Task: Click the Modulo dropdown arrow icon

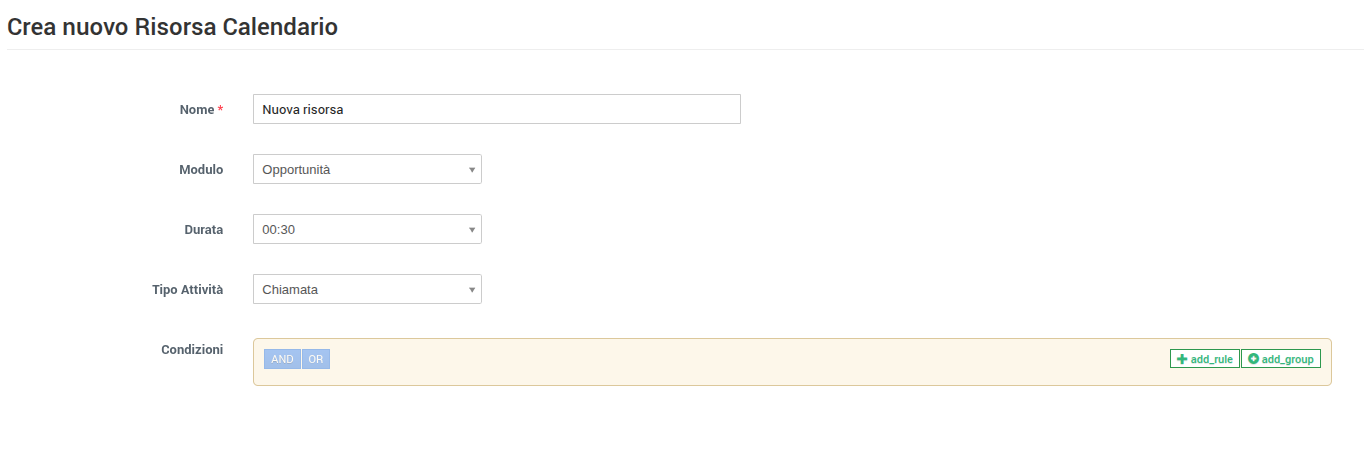Action: tap(471, 170)
